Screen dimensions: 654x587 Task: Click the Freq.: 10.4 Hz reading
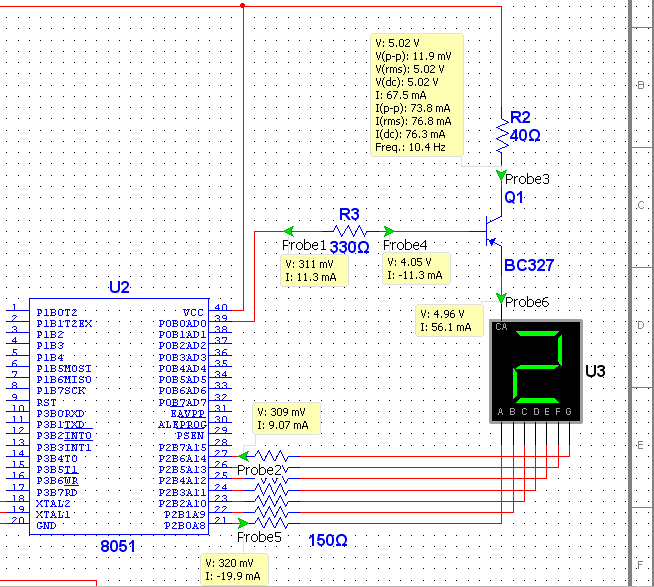click(x=410, y=147)
